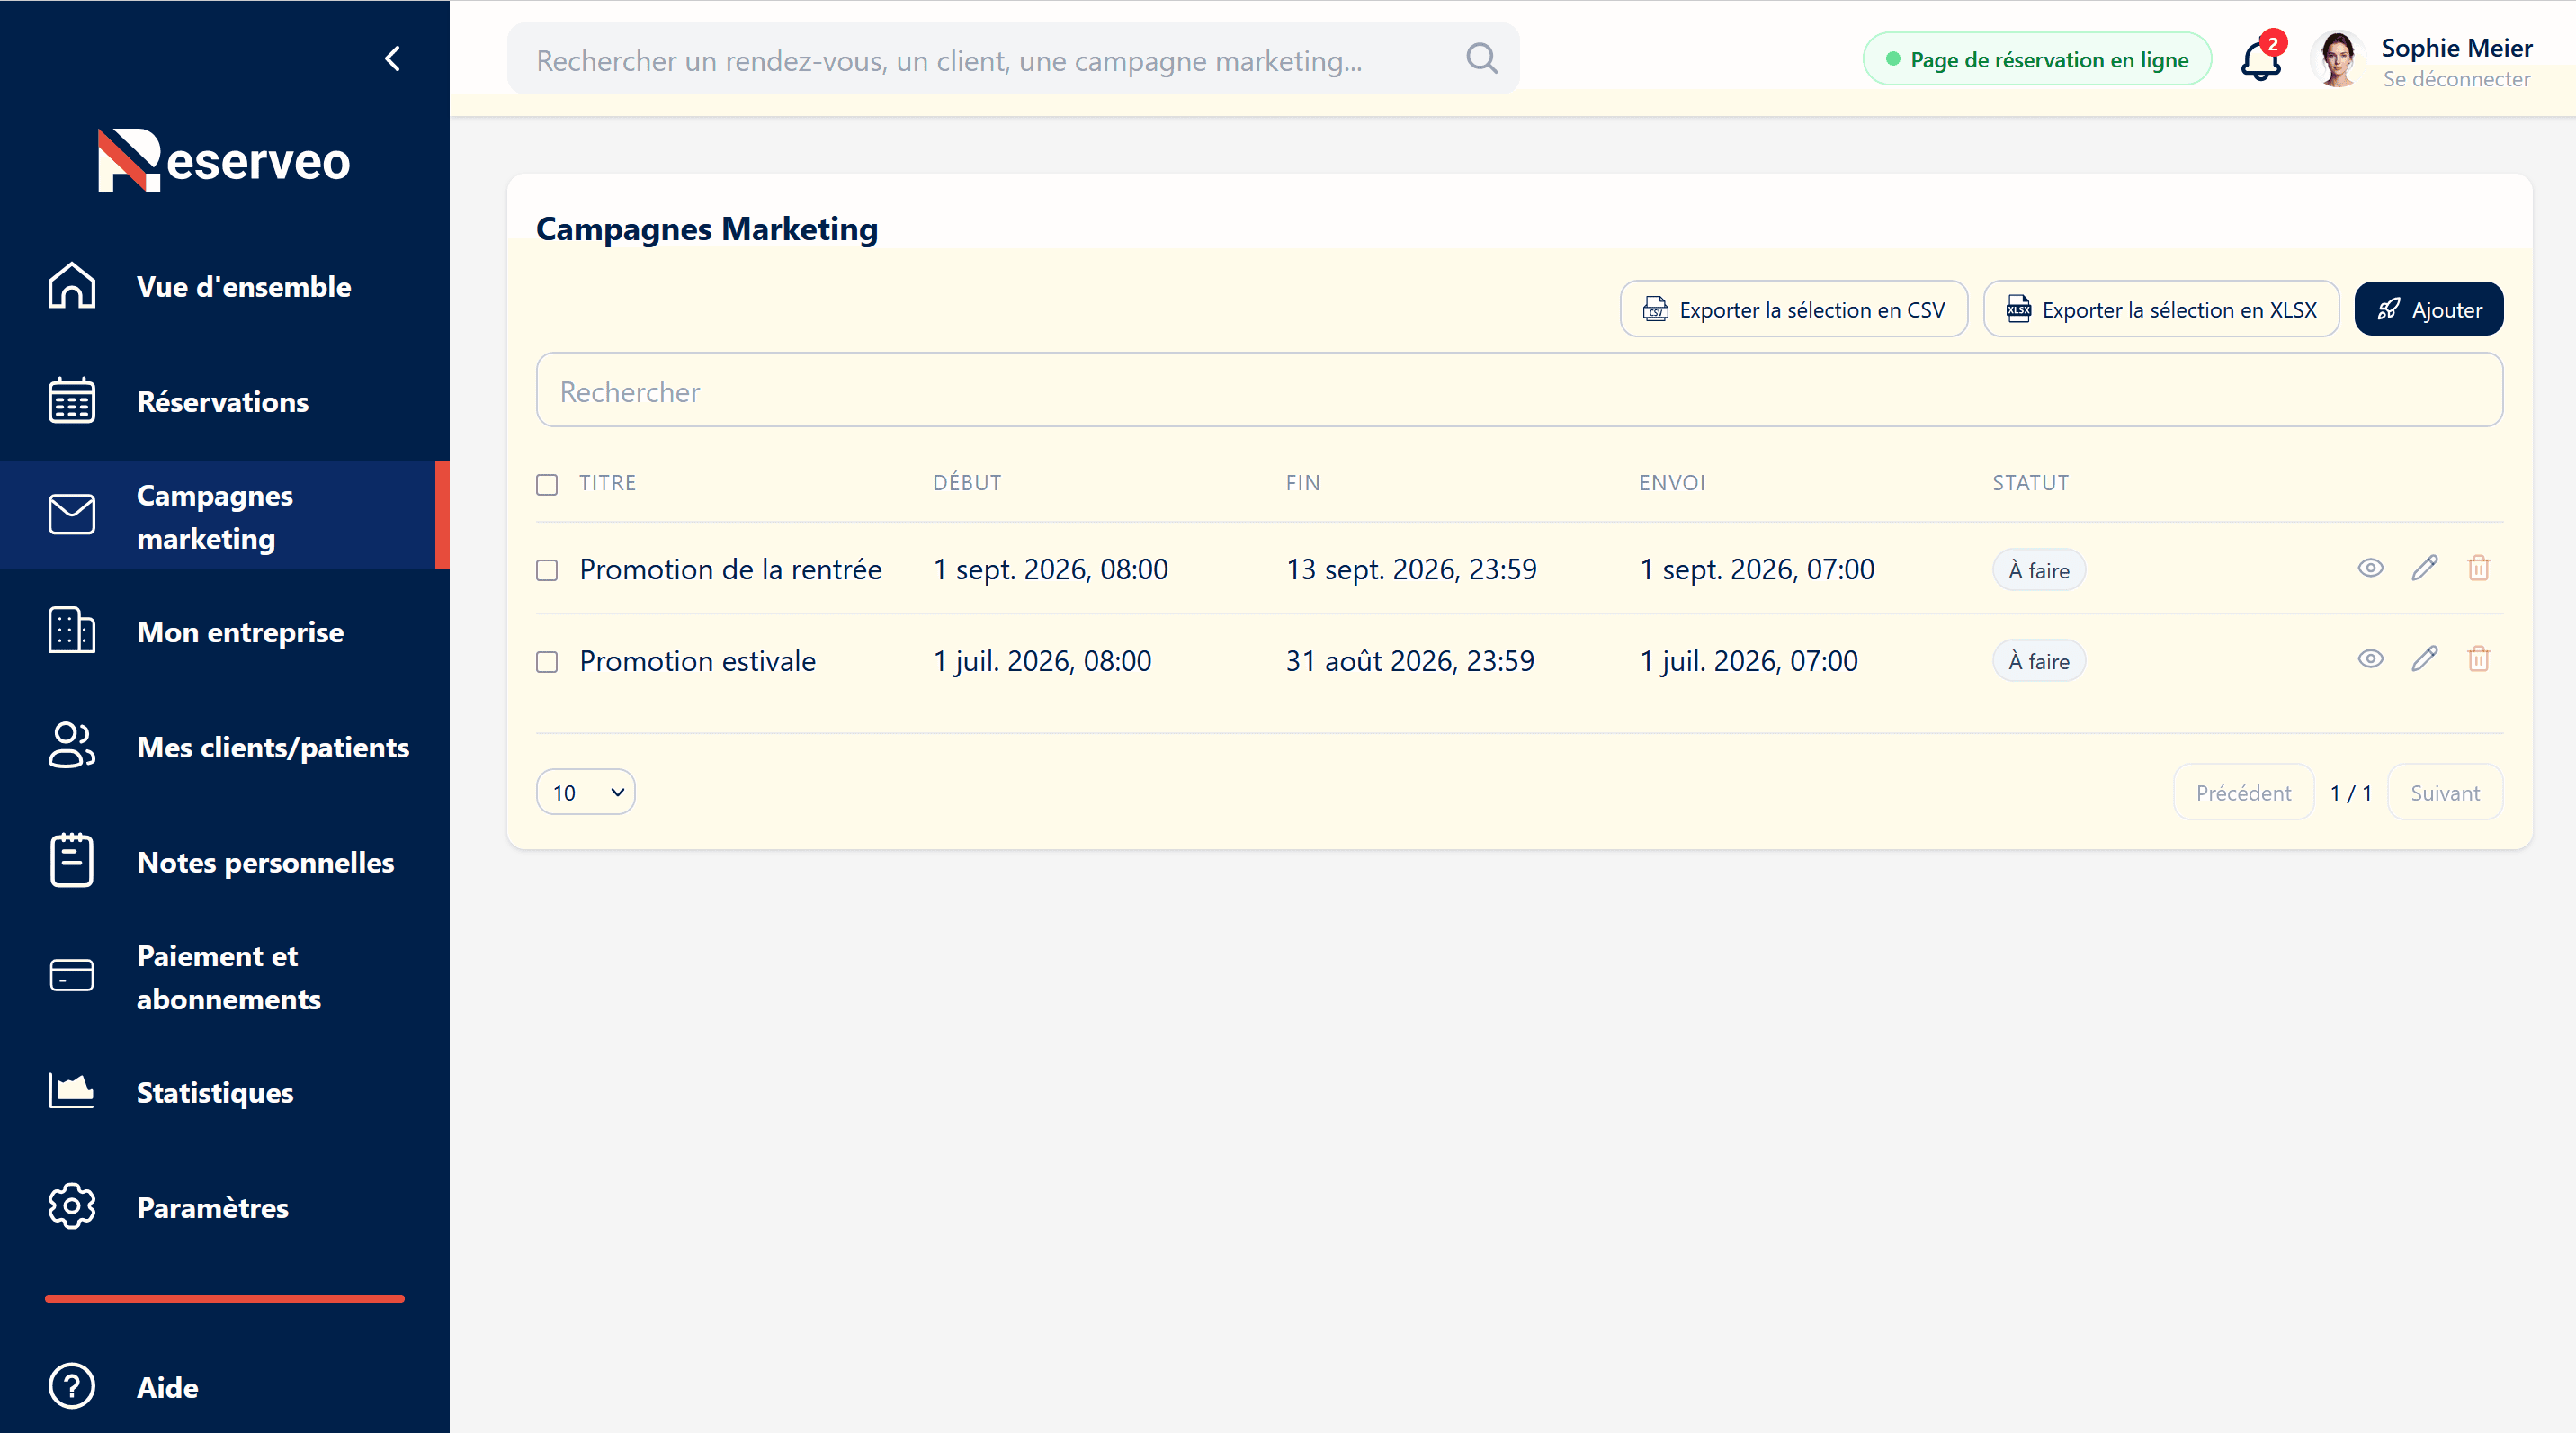Collapse the sidebar with the chevron arrow
The height and width of the screenshot is (1433, 2576).
(393, 59)
